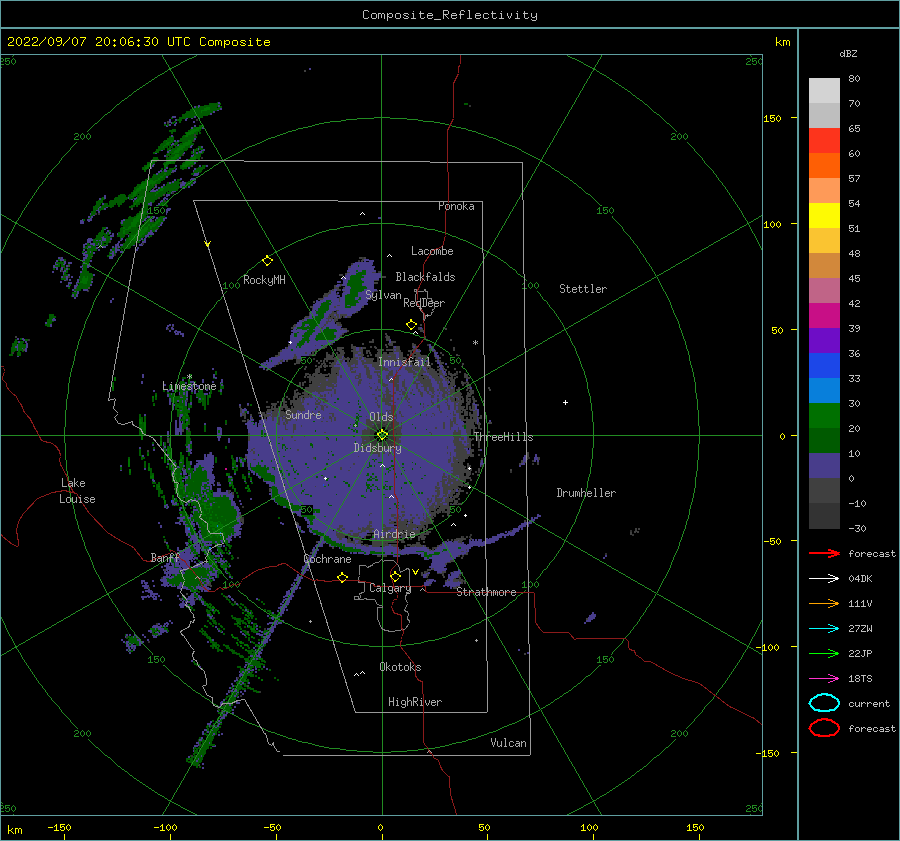Click the Stettler city label

pos(583,289)
